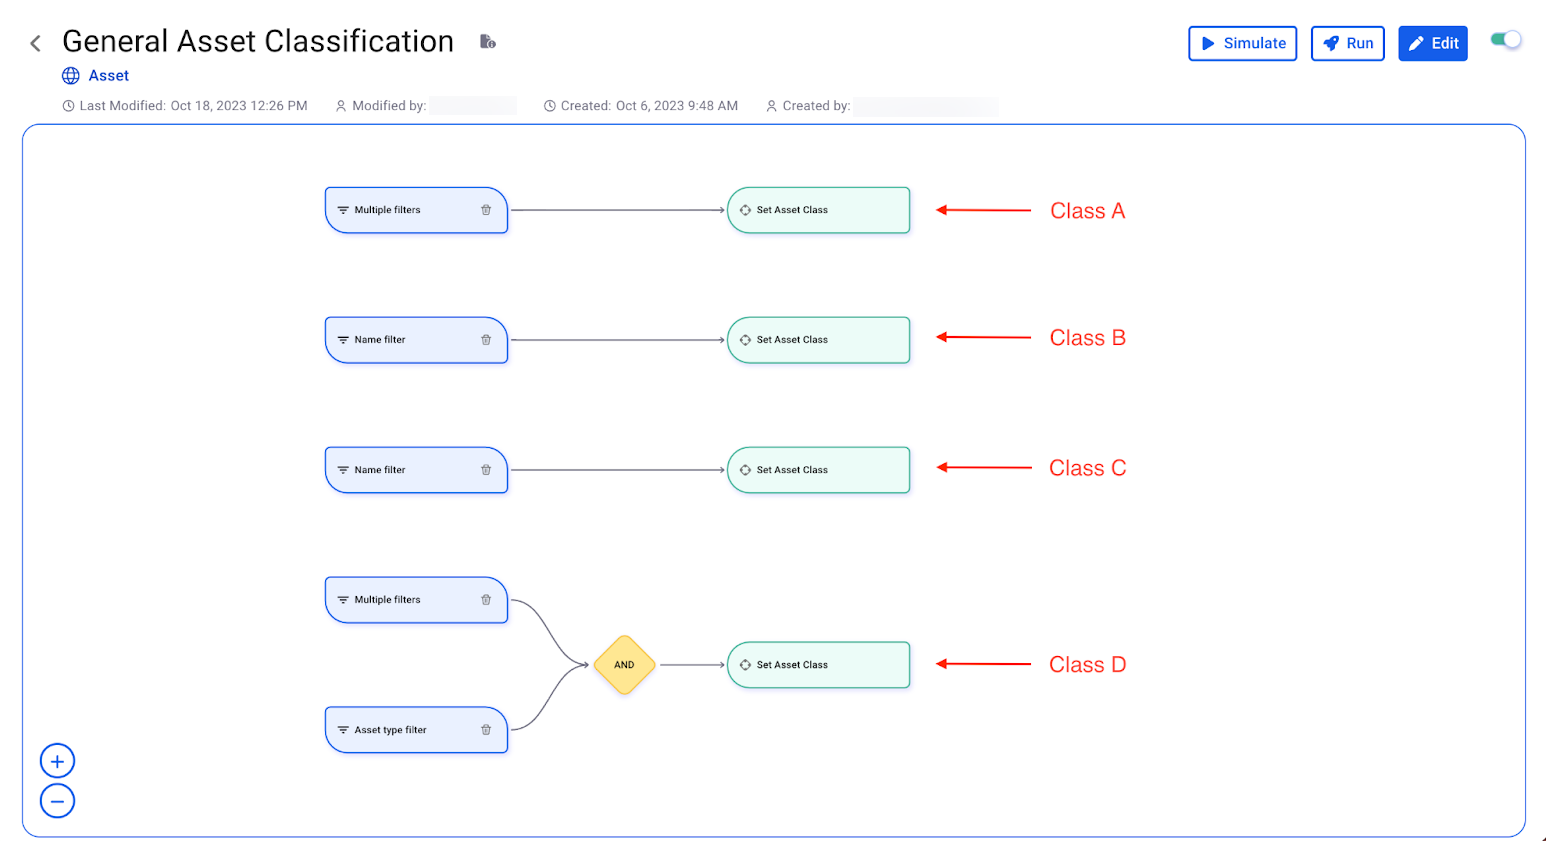Click the Edit button
Image resolution: width=1546 pixels, height=841 pixels.
[1432, 43]
